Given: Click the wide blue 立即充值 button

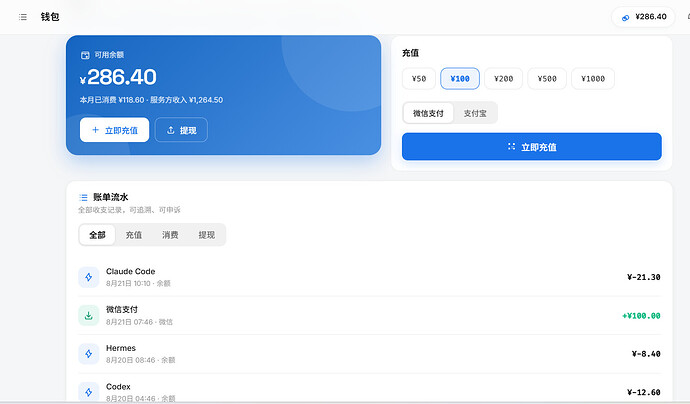Looking at the screenshot, I should (x=532, y=147).
